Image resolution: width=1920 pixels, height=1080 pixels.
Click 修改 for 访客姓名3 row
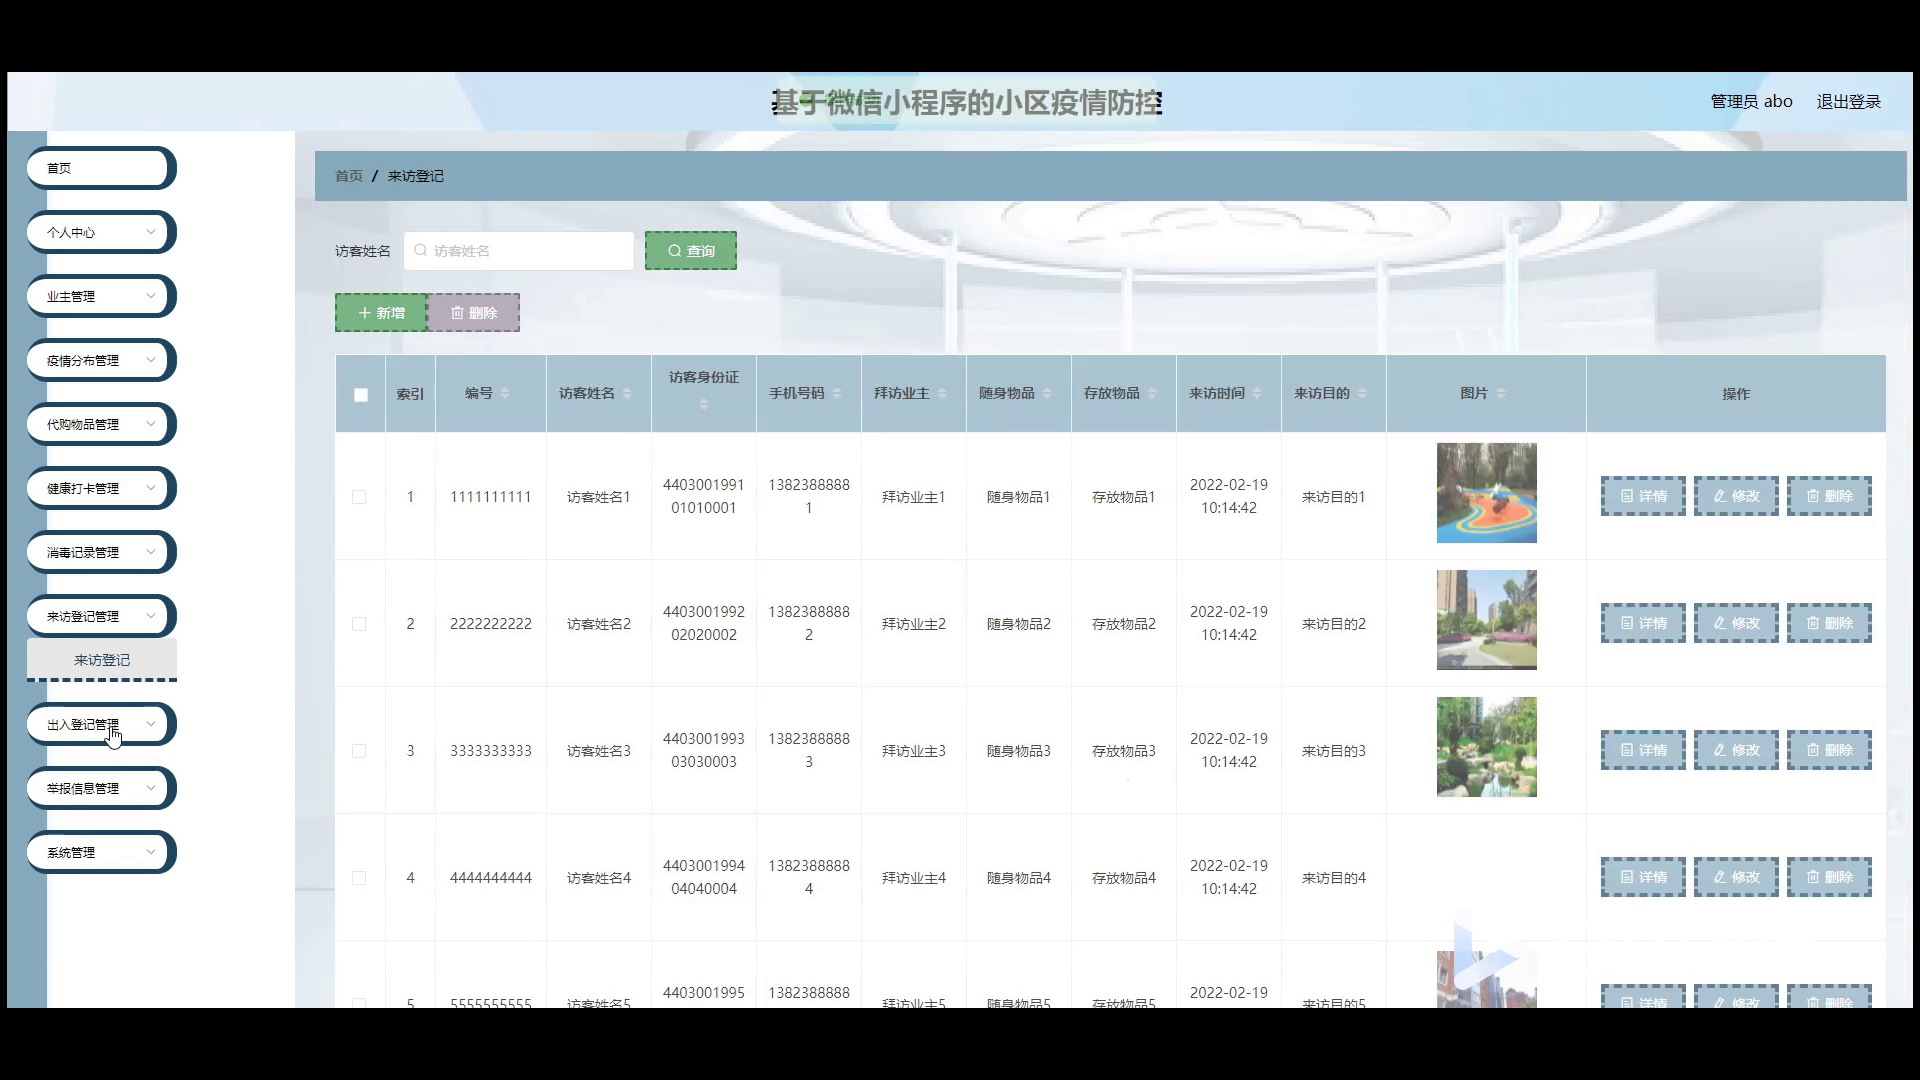(x=1736, y=750)
